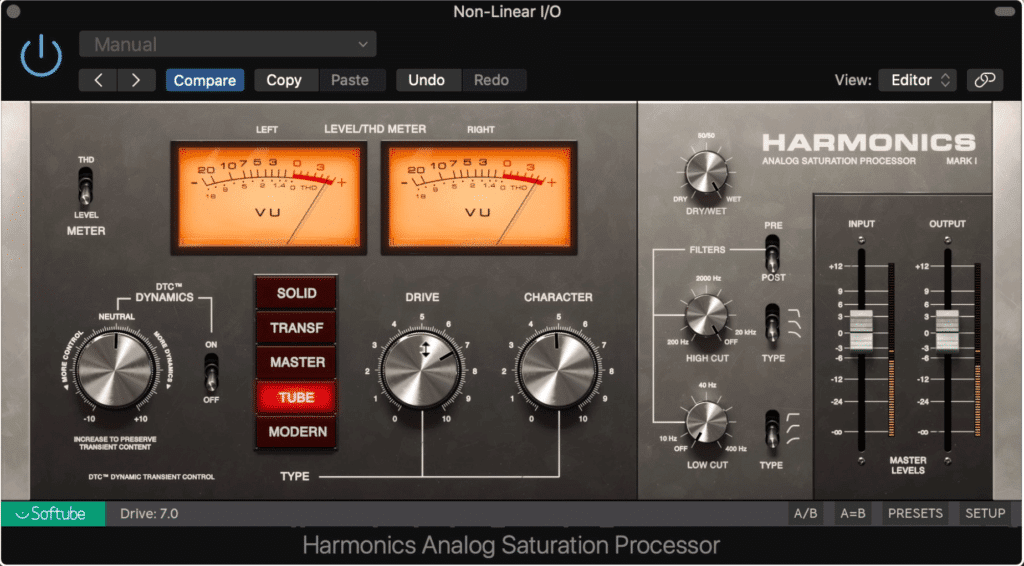Click the A=B copy button
Viewport: 1024px width, 566px height.
853,514
